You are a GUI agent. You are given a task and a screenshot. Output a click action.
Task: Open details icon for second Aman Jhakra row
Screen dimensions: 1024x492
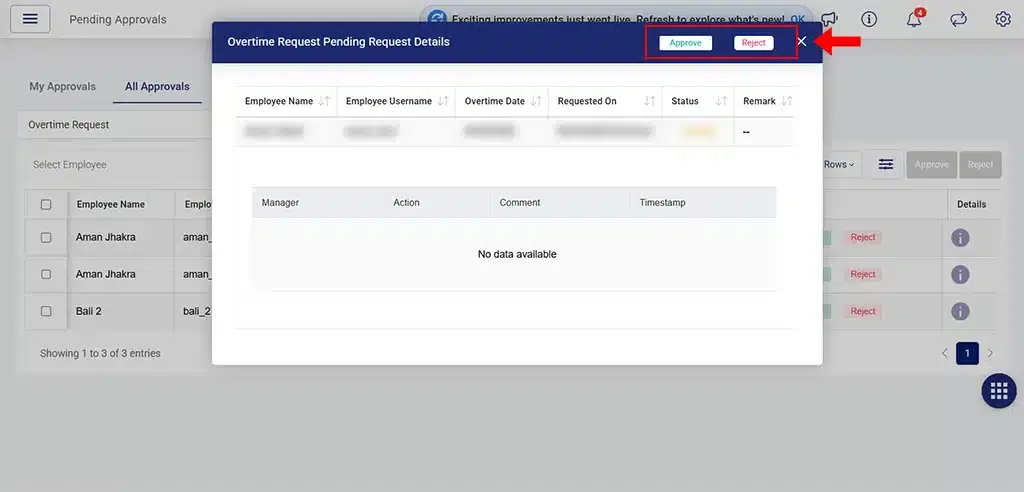tap(960, 274)
